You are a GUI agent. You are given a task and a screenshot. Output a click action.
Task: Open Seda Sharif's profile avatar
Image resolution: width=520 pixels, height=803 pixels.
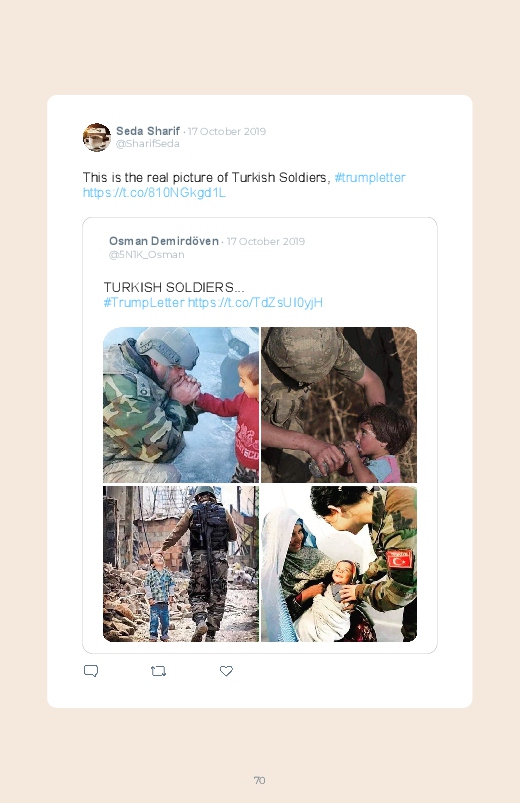pyautogui.click(x=97, y=137)
